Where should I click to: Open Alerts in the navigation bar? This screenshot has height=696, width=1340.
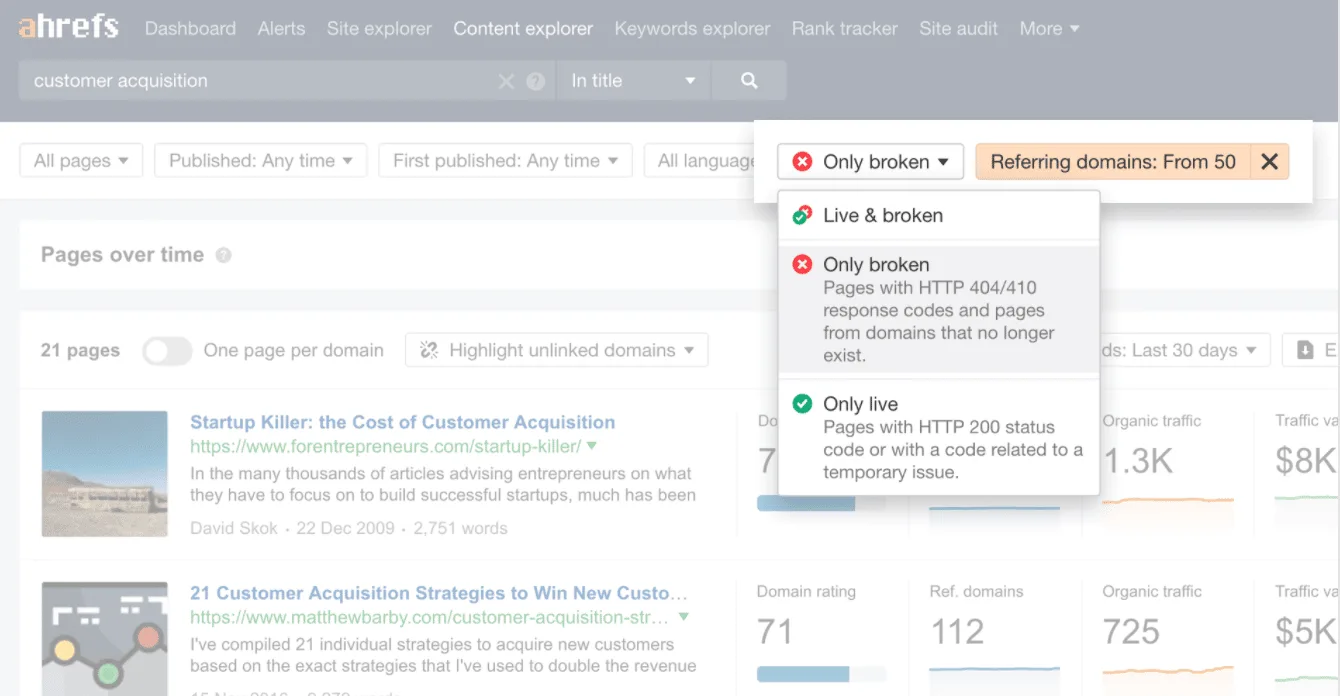coord(281,29)
